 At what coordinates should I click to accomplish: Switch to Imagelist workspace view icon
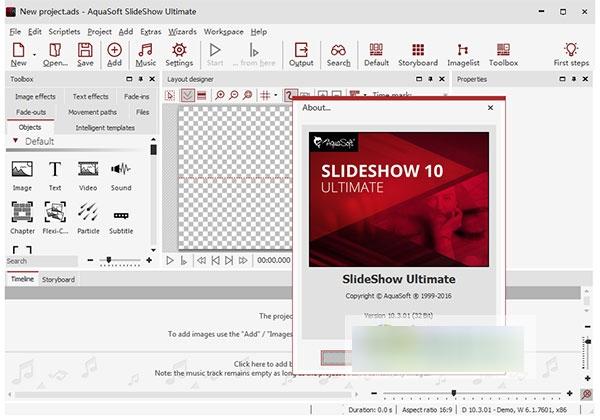tap(463, 50)
